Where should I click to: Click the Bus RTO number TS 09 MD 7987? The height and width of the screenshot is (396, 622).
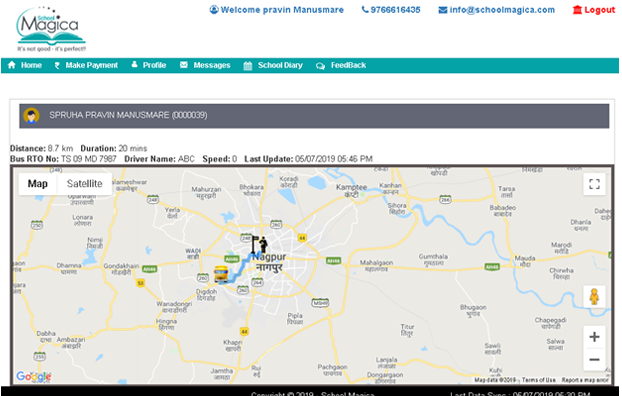point(89,159)
